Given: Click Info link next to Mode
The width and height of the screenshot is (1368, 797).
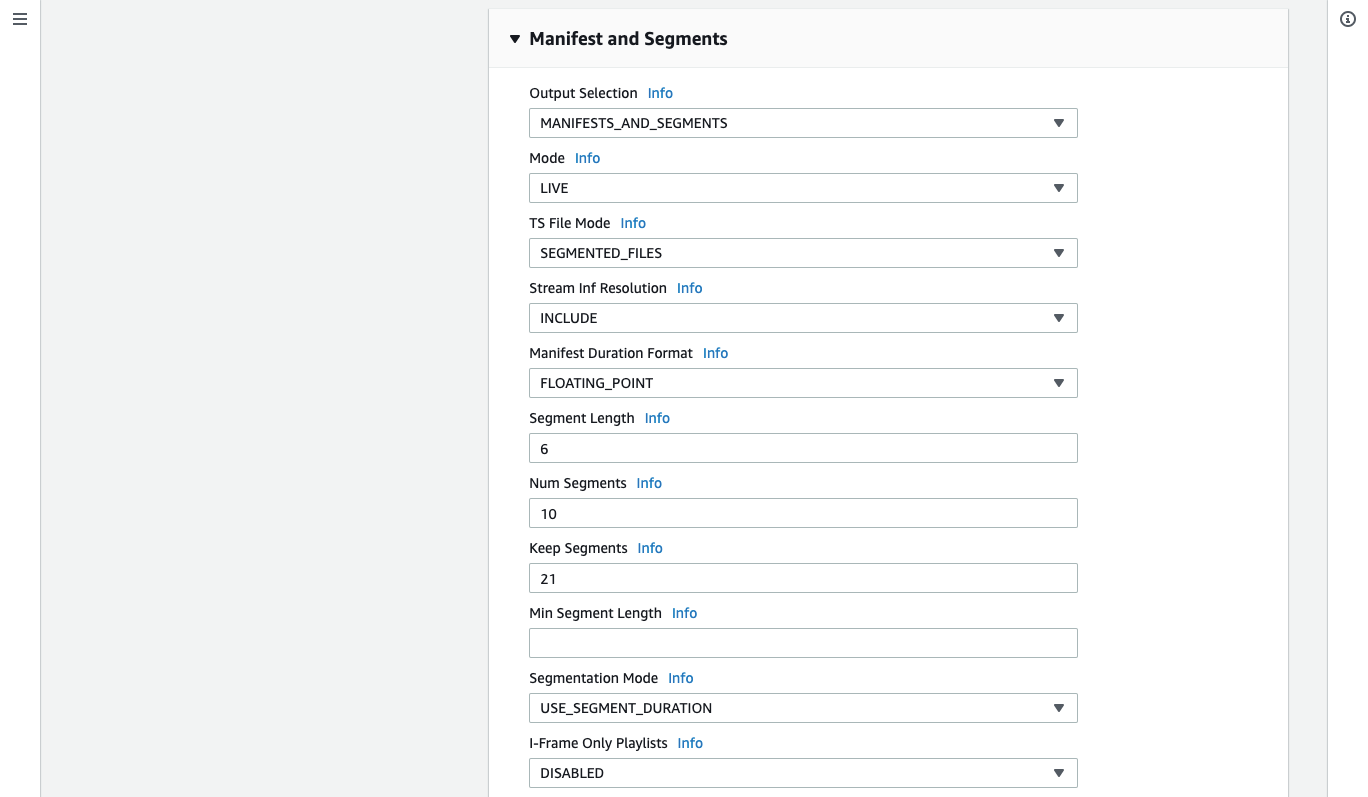Looking at the screenshot, I should [587, 158].
